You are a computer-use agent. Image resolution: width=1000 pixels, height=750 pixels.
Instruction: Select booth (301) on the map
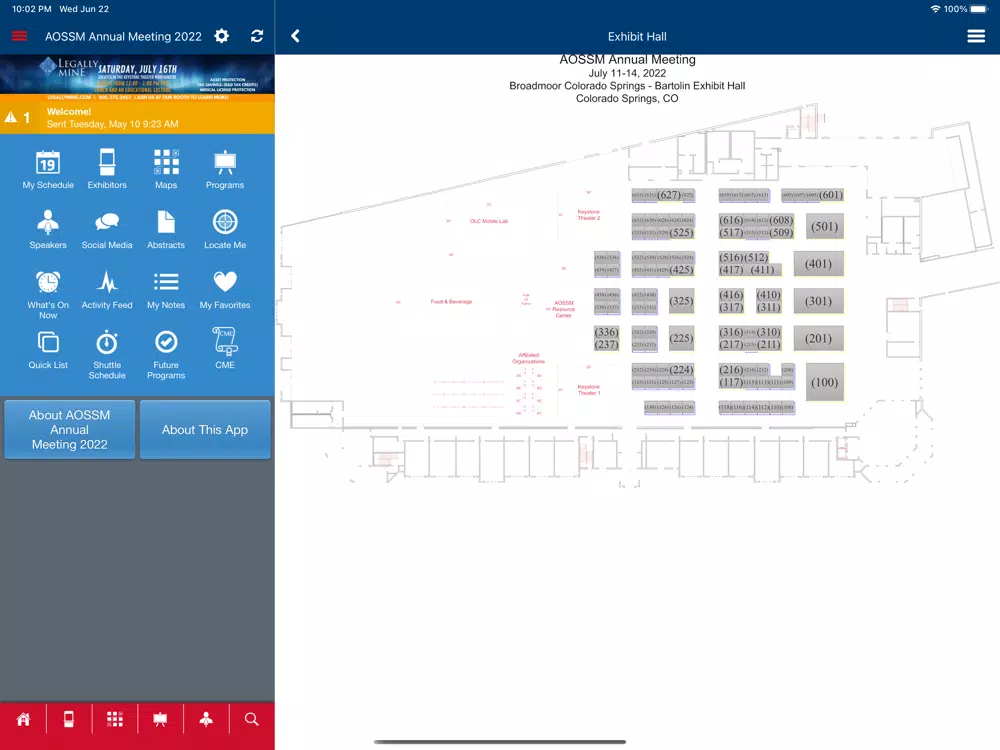pos(818,301)
